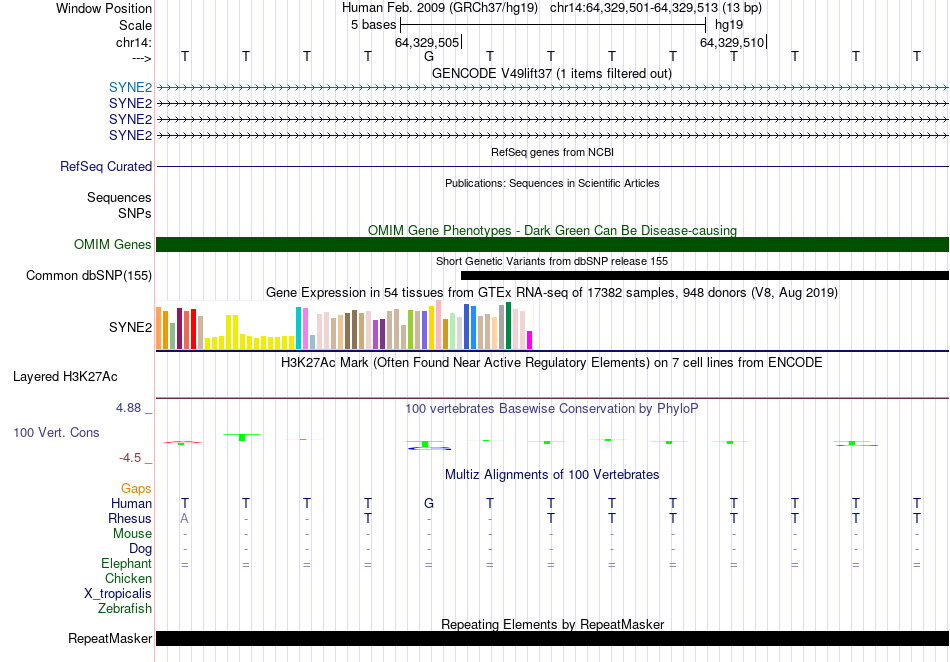Image resolution: width=950 pixels, height=662 pixels.
Task: Click the hg19 label next to scale bar
Action: (729, 25)
